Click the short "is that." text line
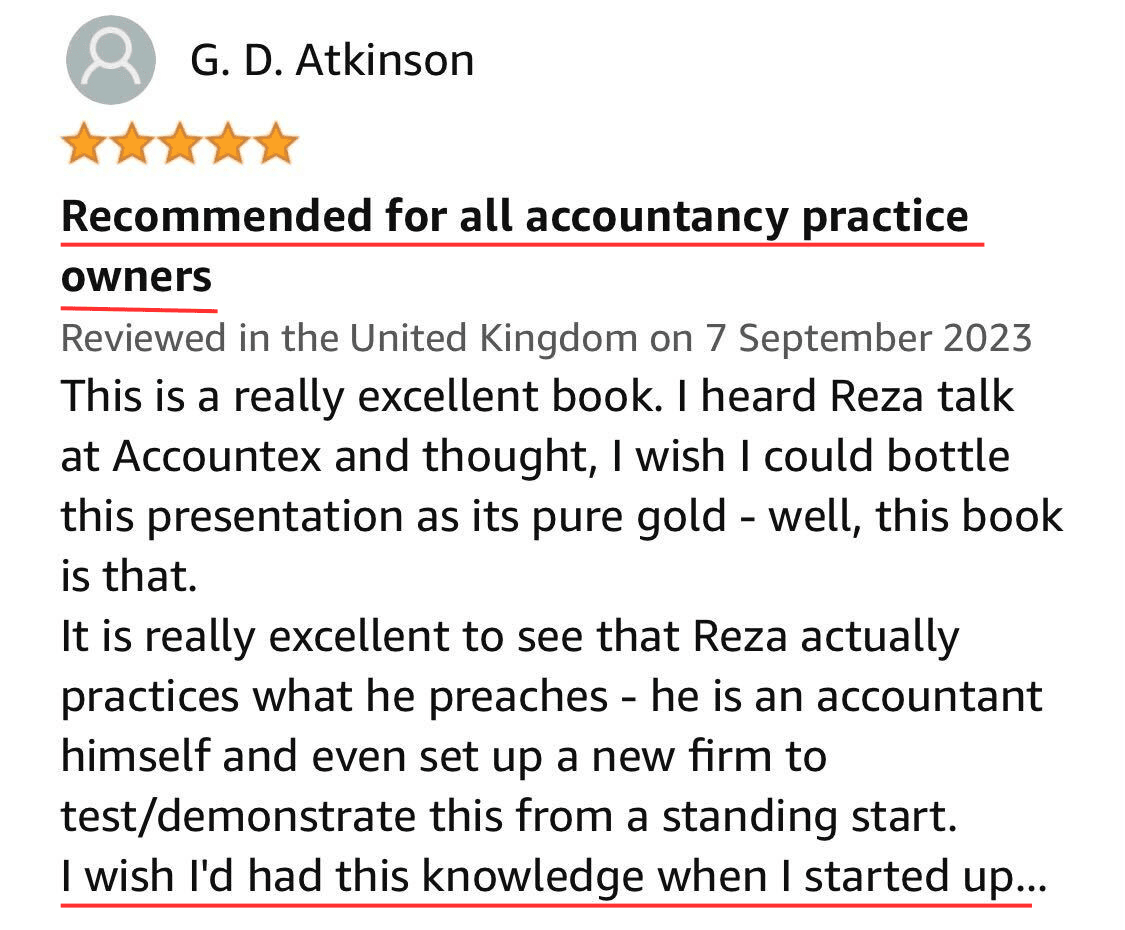The image size is (1125, 930). (x=129, y=577)
